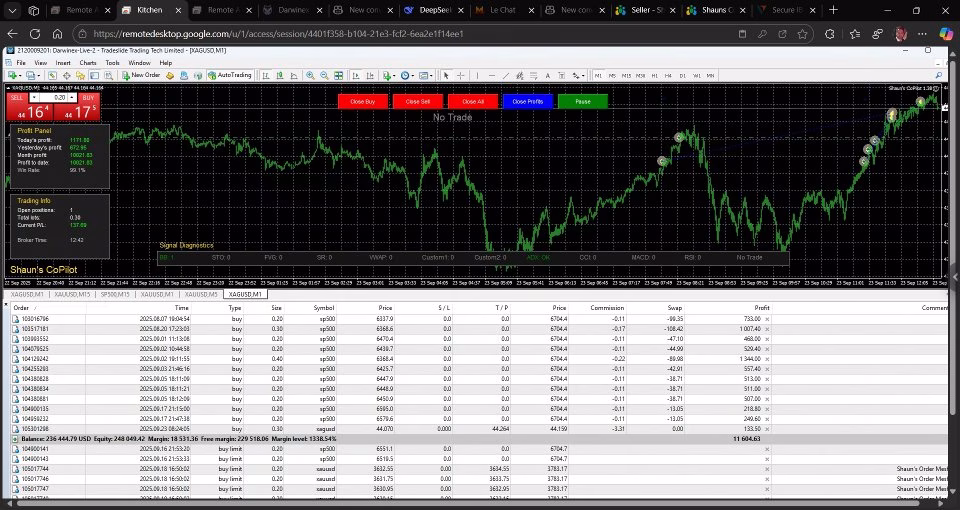Increase lot size with right arrow
This screenshot has height=510, width=960.
[72, 97]
